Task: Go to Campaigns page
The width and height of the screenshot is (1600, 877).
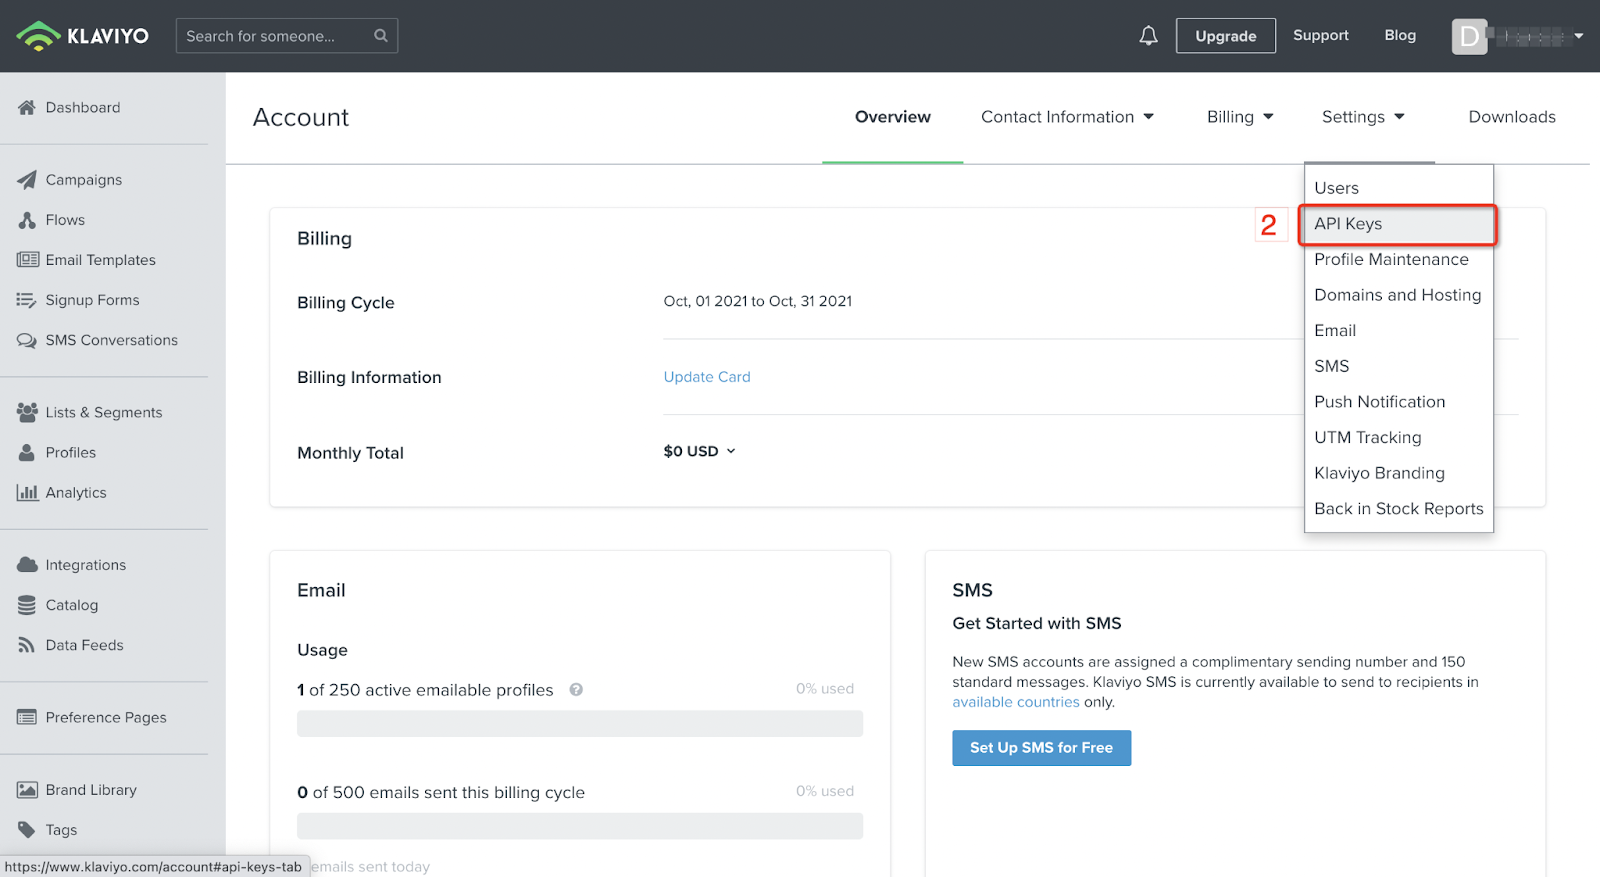Action: pyautogui.click(x=83, y=180)
